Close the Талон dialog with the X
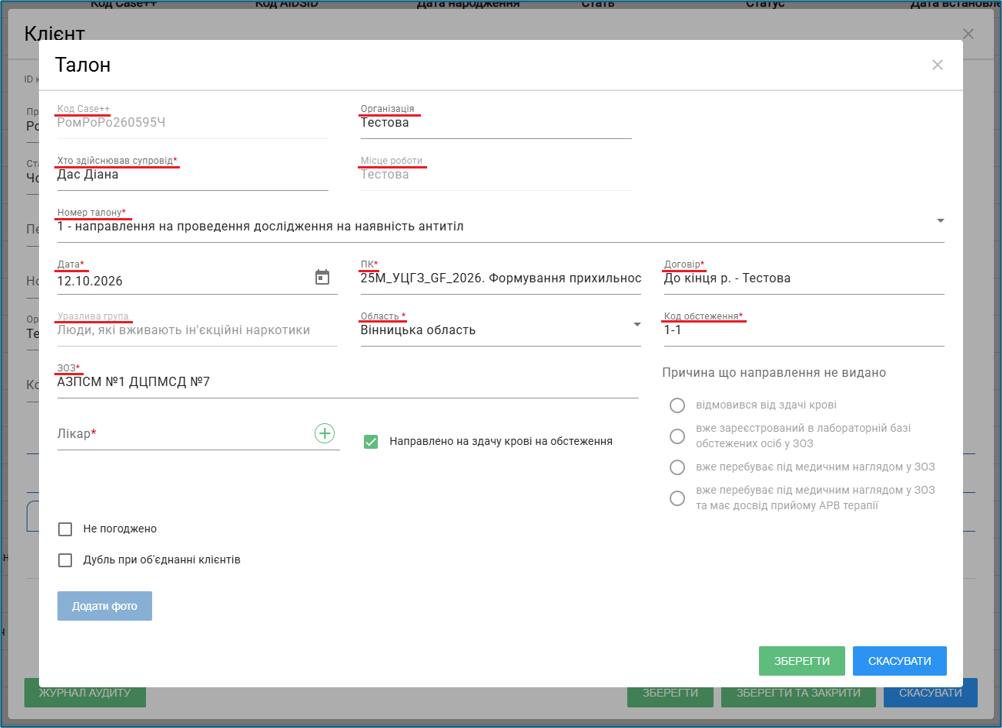The image size is (1002, 728). tap(937, 65)
